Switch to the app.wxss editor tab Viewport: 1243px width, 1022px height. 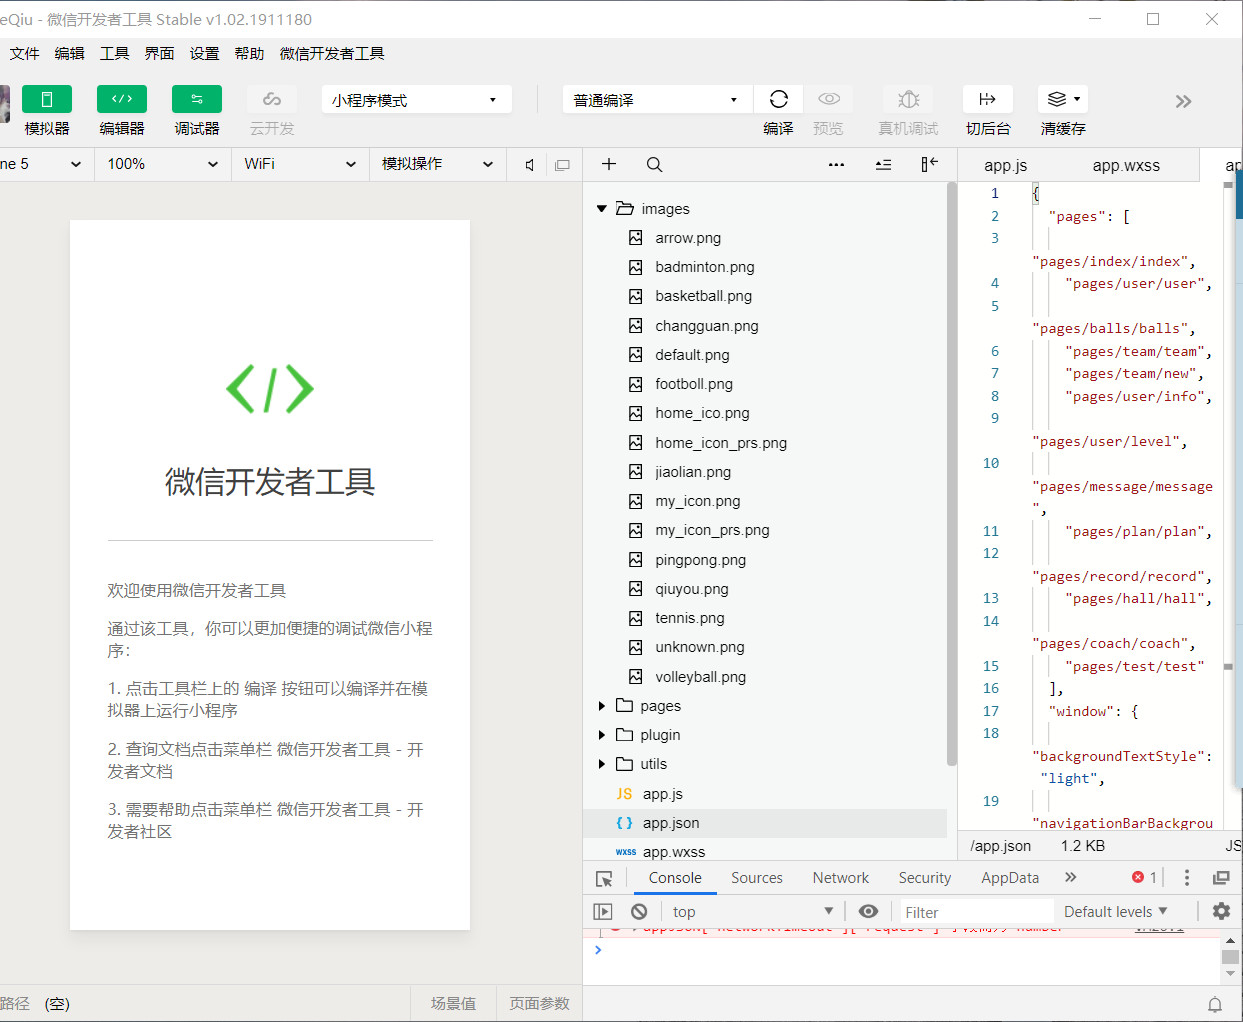click(1126, 166)
